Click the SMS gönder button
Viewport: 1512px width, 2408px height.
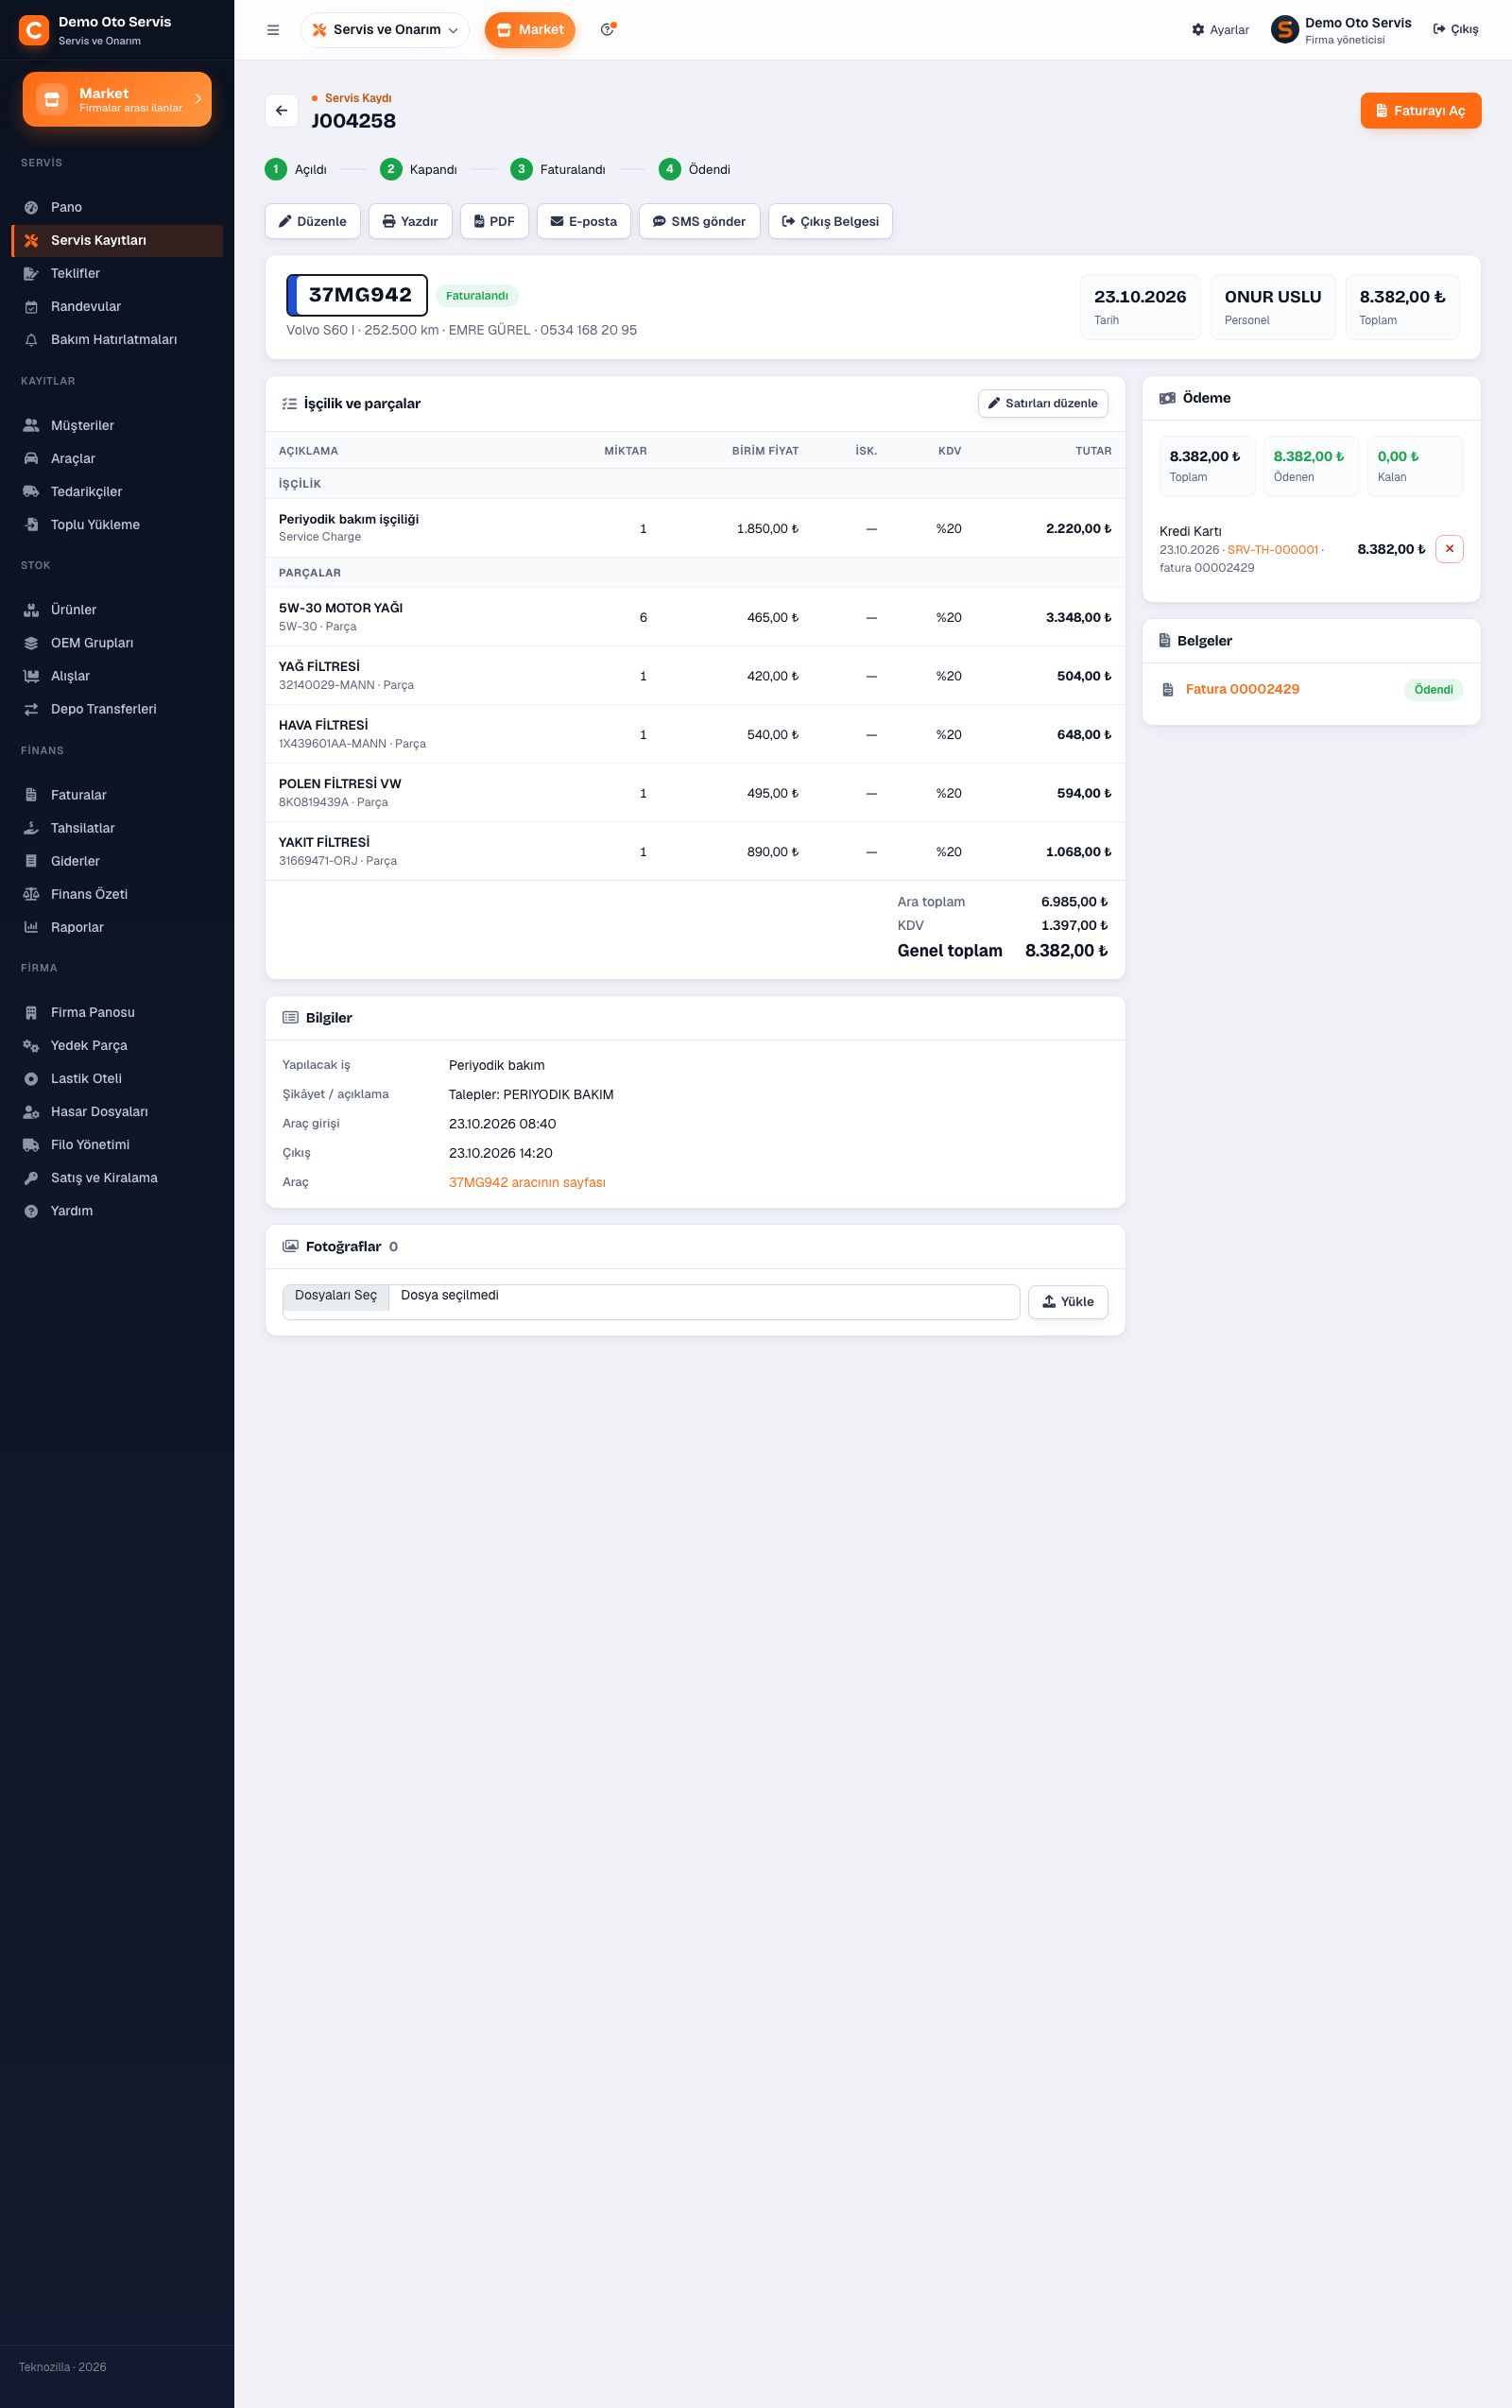point(699,221)
